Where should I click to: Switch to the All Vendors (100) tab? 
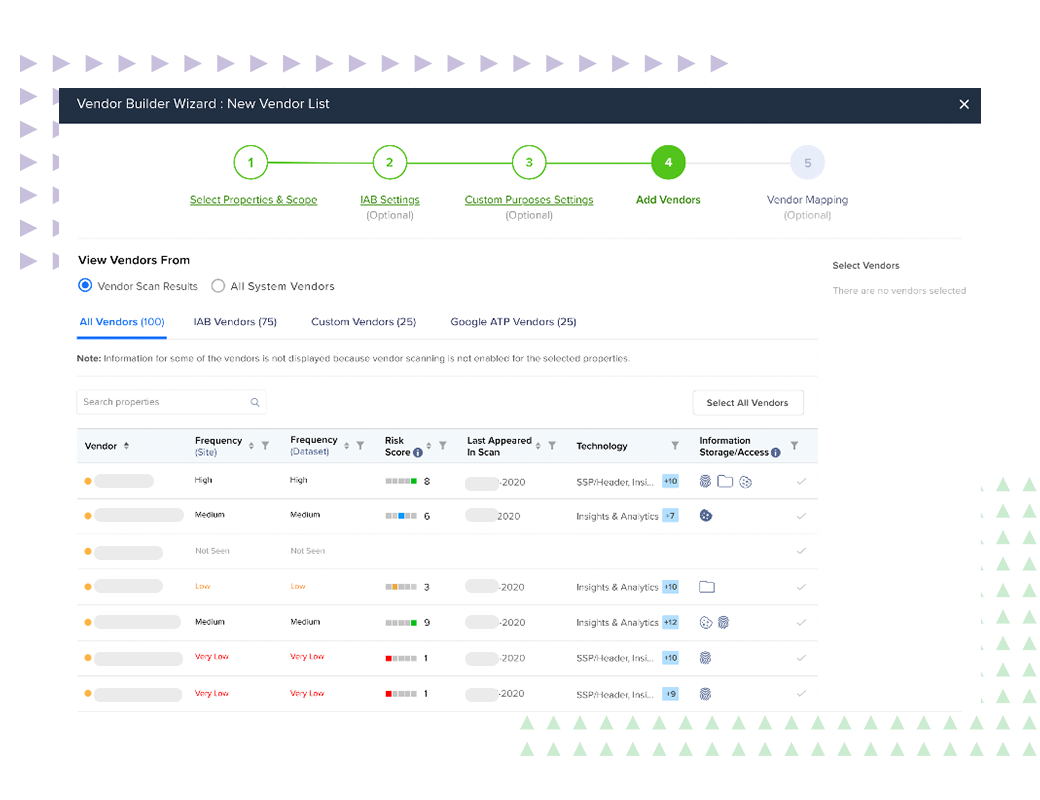[x=122, y=322]
